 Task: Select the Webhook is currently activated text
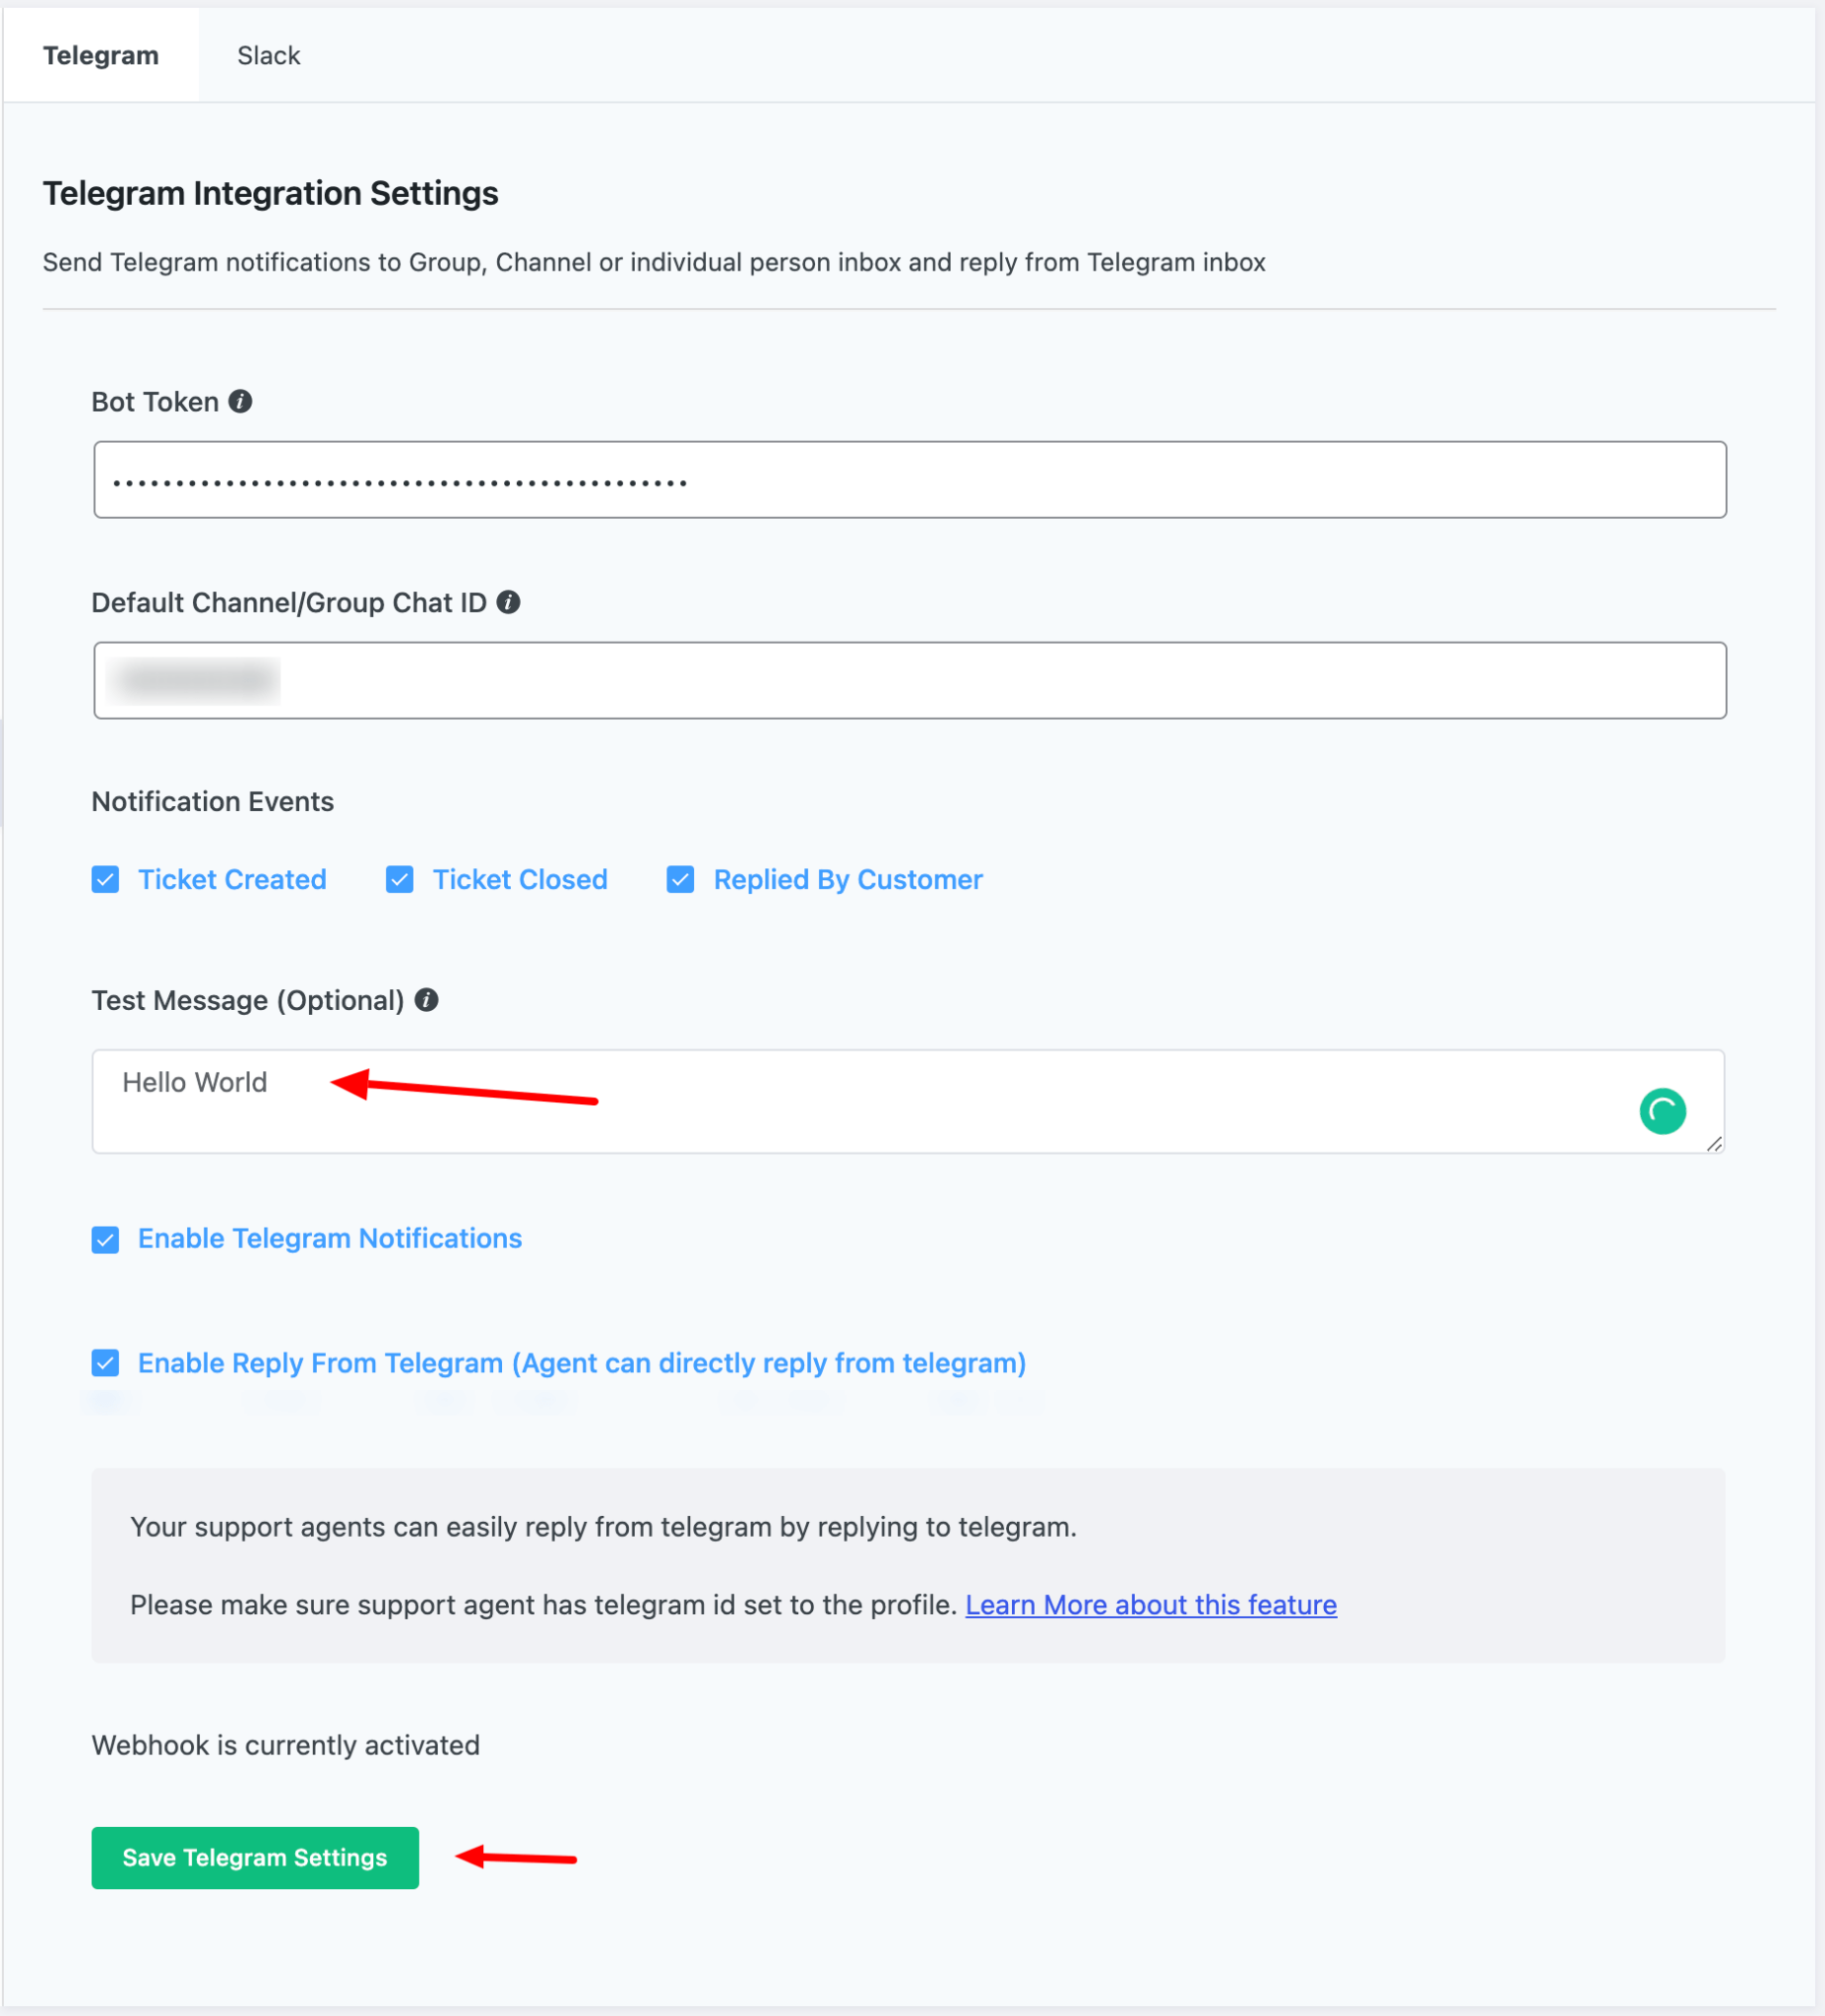(286, 1744)
